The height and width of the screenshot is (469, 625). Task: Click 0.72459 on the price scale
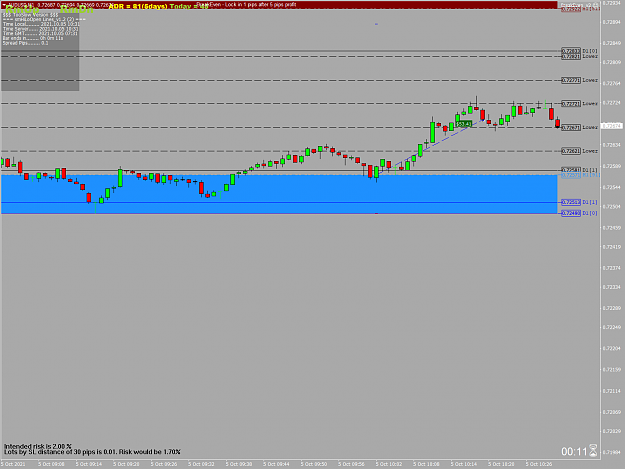point(612,228)
